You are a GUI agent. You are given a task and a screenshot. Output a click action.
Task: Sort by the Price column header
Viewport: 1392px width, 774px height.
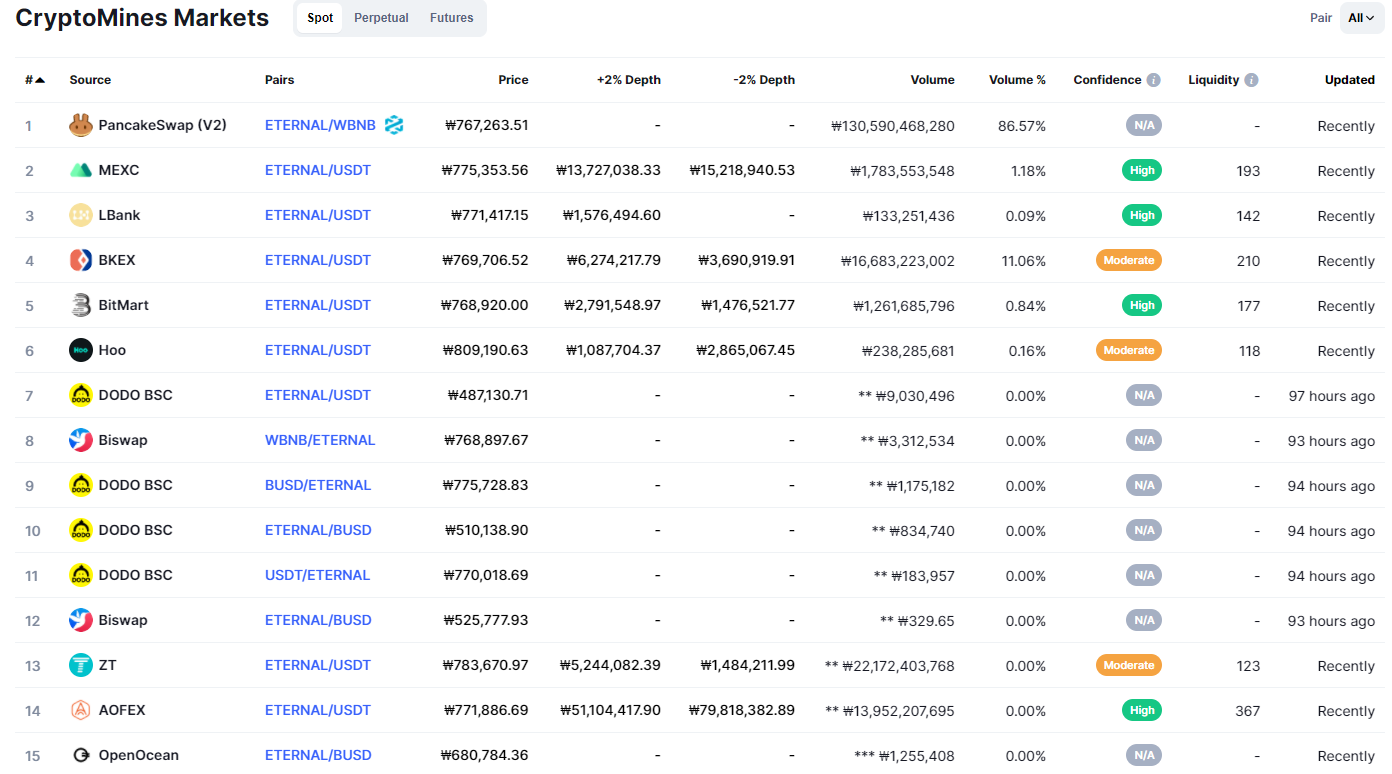tap(513, 80)
